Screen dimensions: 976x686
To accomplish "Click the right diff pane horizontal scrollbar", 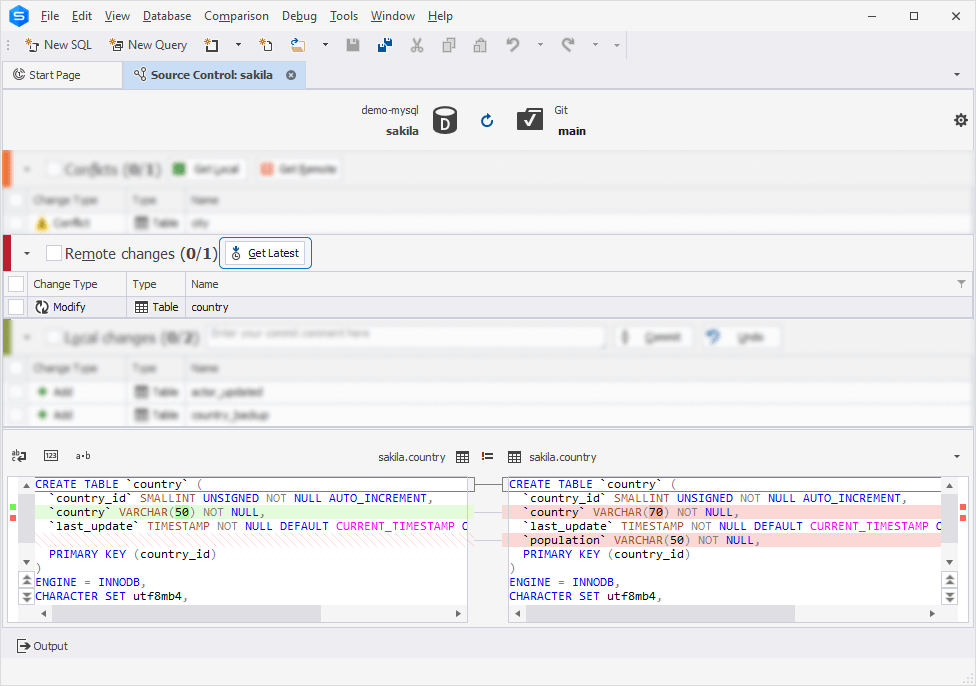I will tap(660, 613).
